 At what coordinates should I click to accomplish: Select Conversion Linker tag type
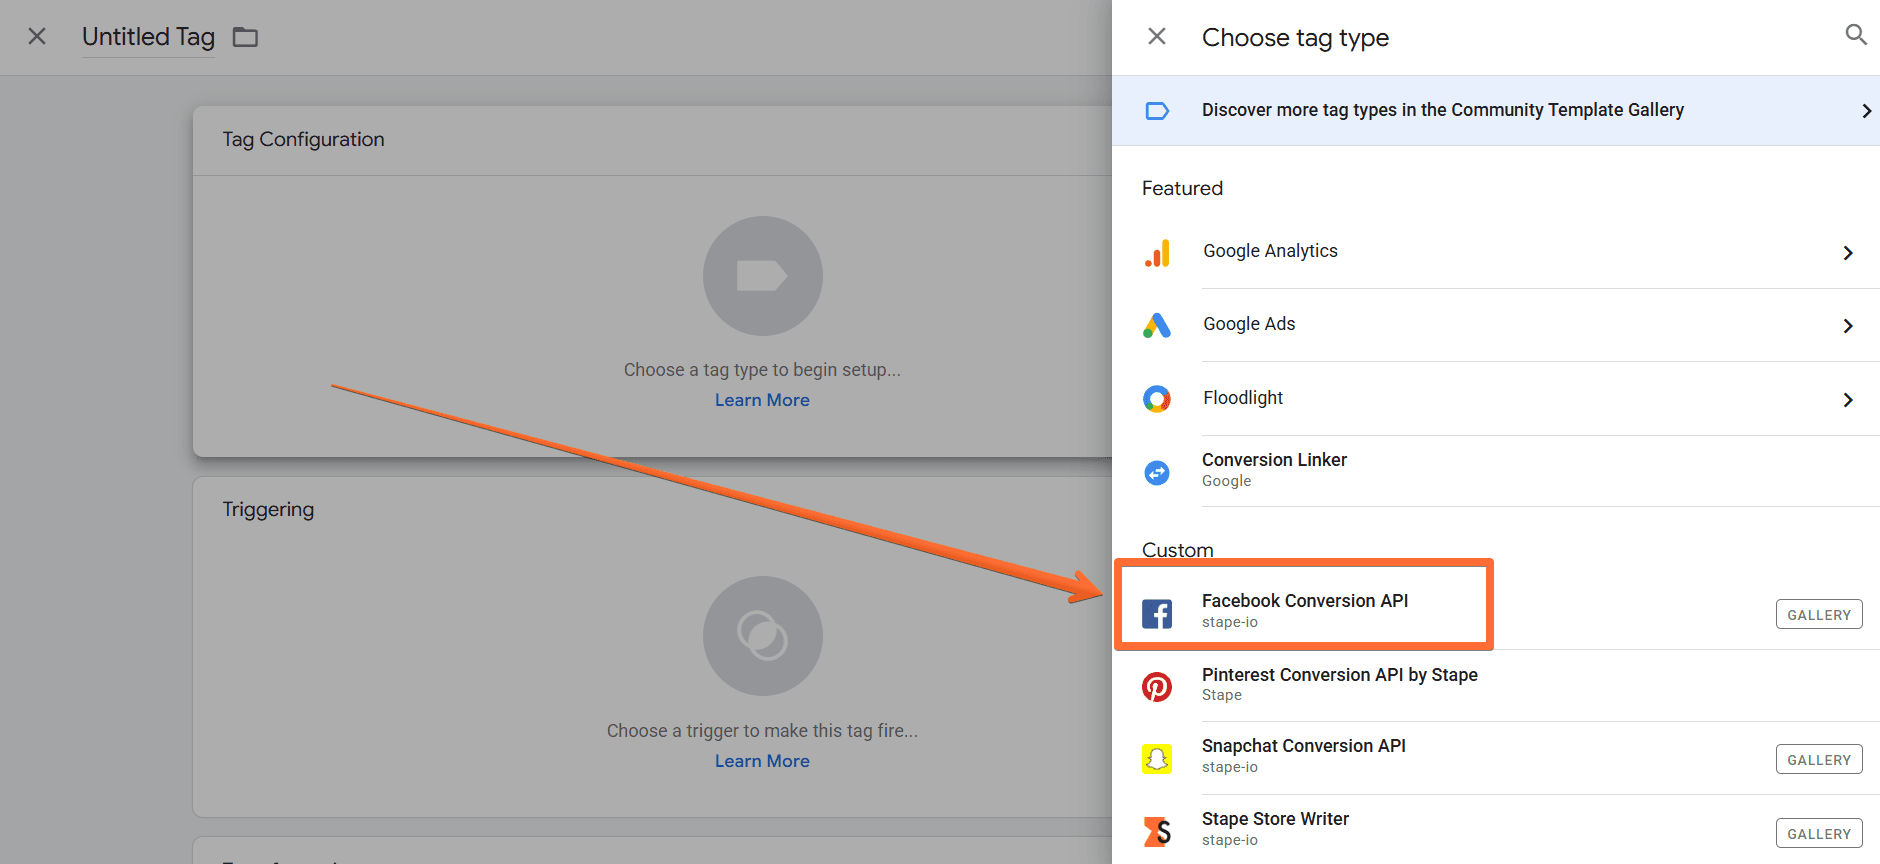[1496, 471]
